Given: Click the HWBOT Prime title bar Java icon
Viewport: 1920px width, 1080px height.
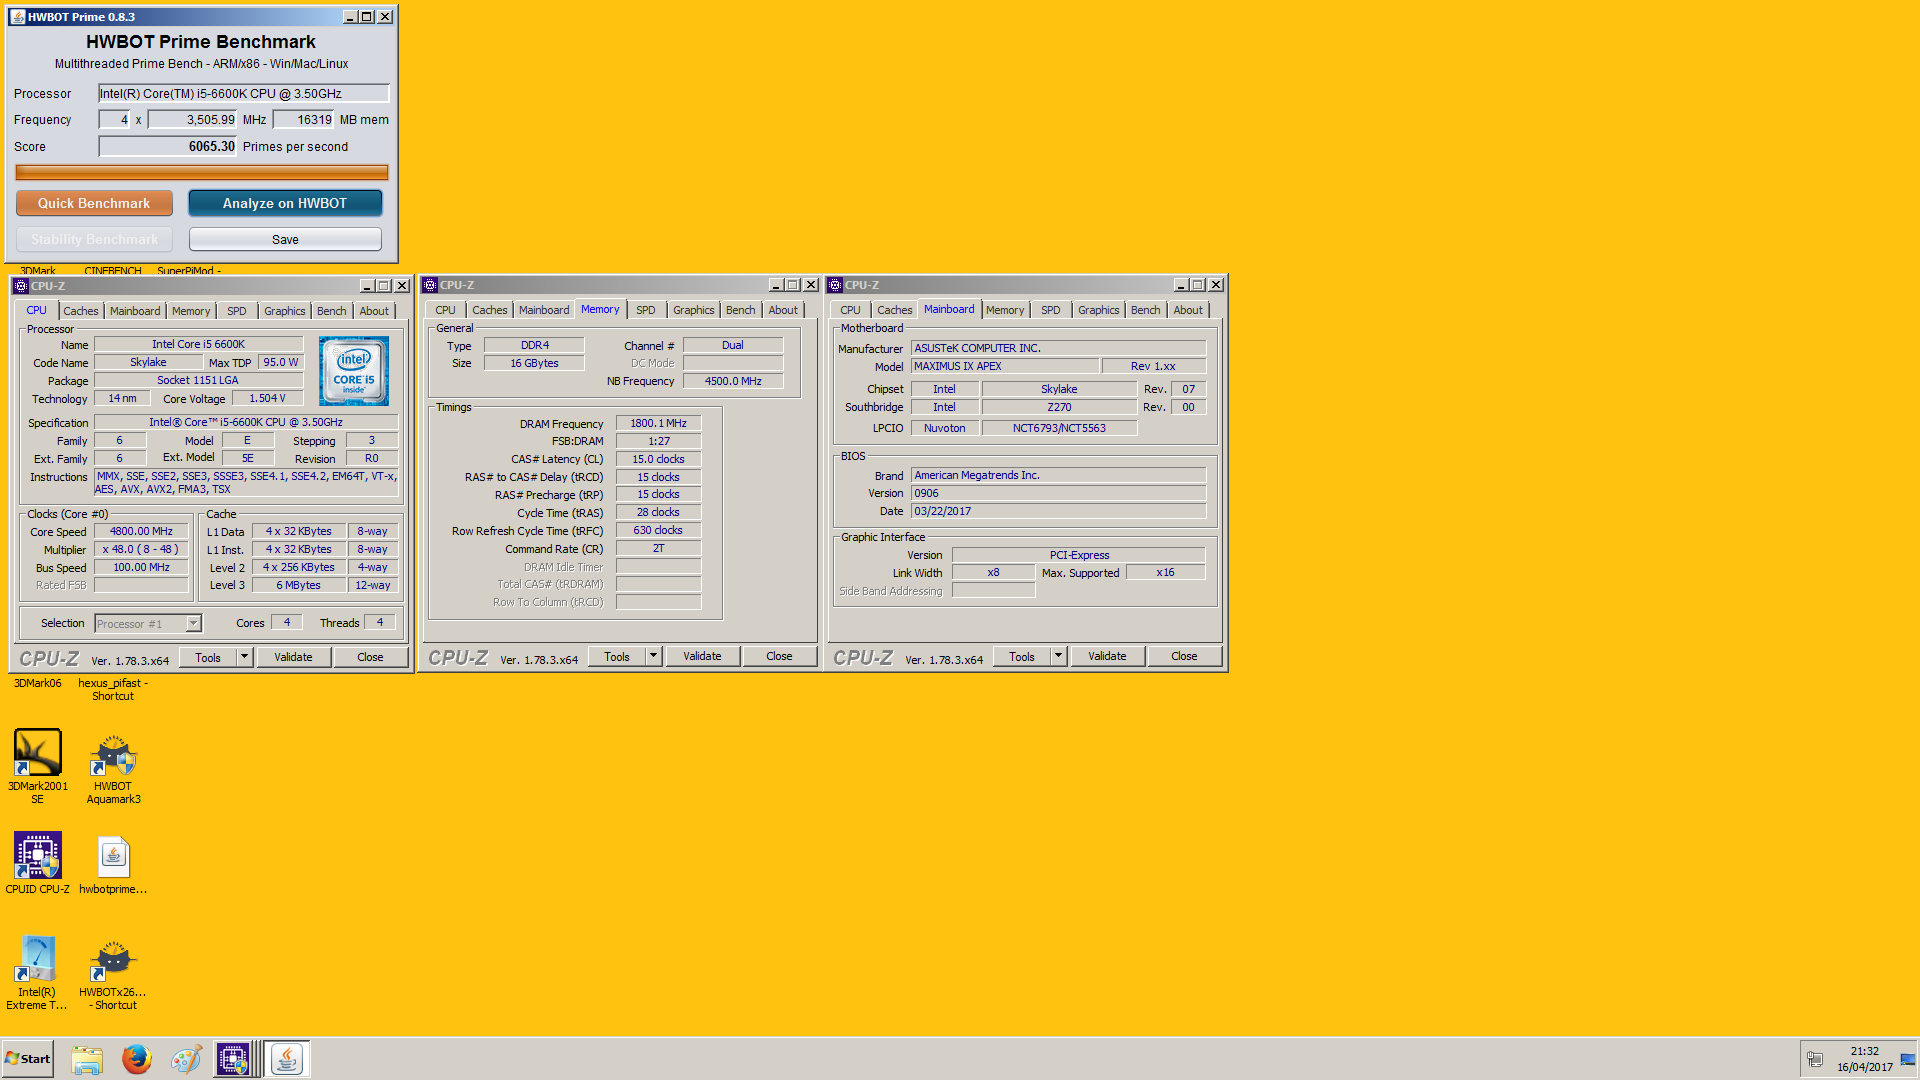Looking at the screenshot, I should pos(17,17).
